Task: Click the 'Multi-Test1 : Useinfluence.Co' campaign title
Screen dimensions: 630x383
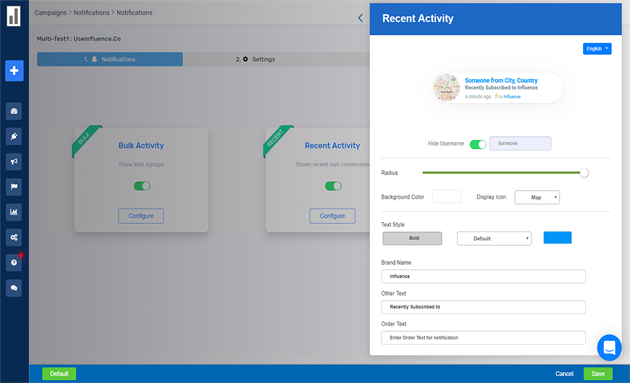Action: (79, 39)
